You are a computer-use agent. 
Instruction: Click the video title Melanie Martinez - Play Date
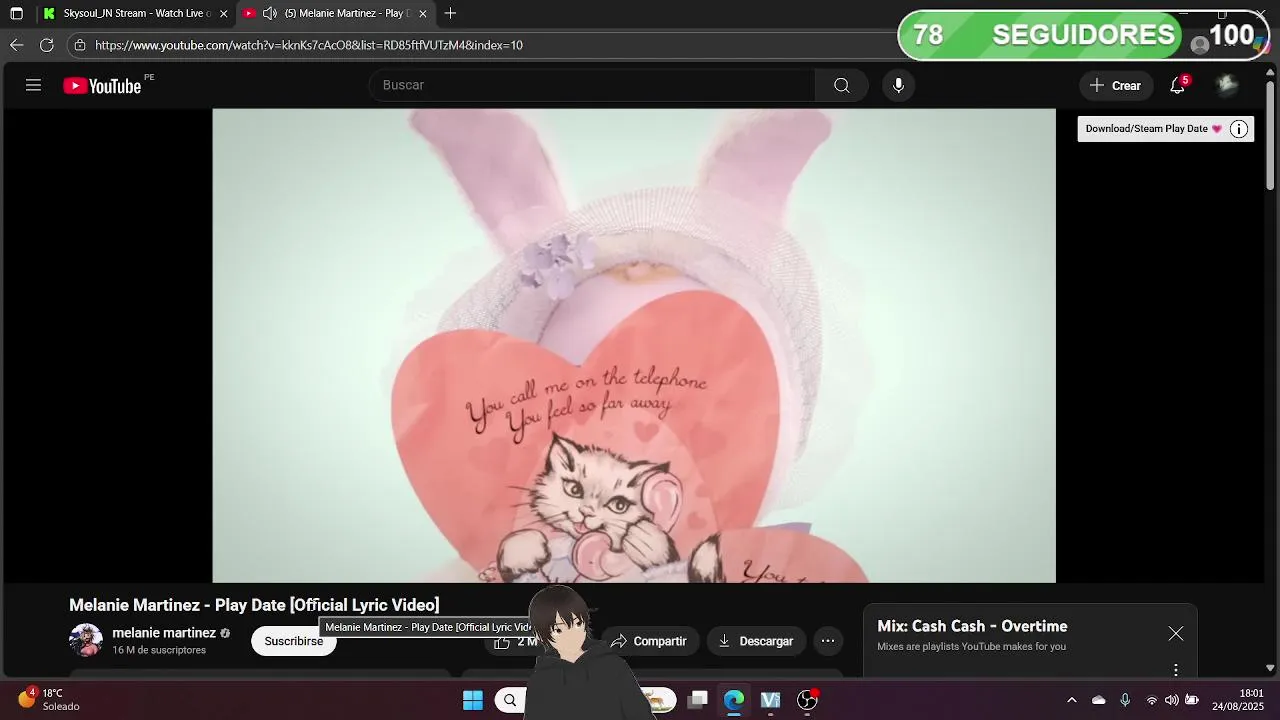(x=254, y=605)
